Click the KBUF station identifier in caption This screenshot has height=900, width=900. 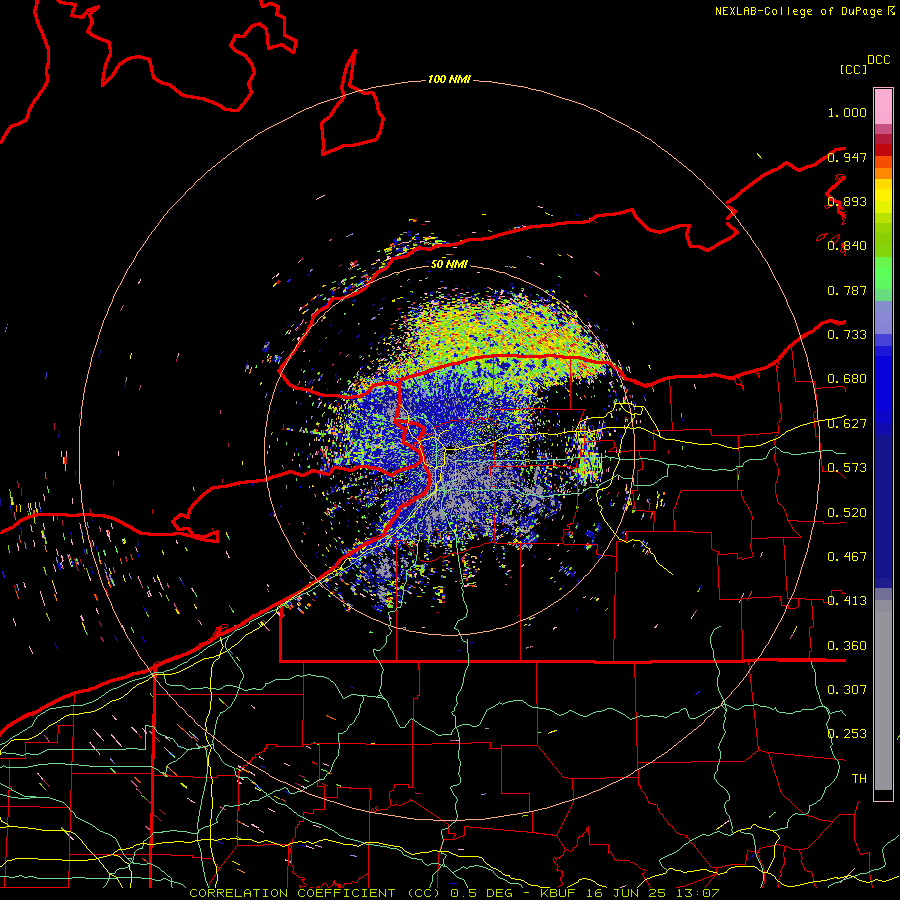tap(556, 893)
